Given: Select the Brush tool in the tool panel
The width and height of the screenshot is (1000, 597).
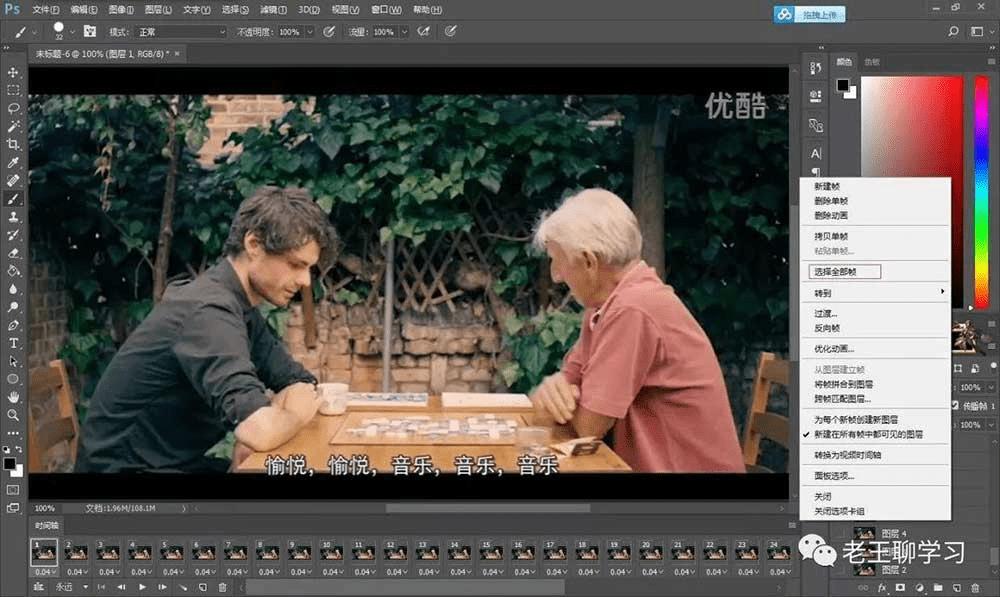Looking at the screenshot, I should [13, 199].
